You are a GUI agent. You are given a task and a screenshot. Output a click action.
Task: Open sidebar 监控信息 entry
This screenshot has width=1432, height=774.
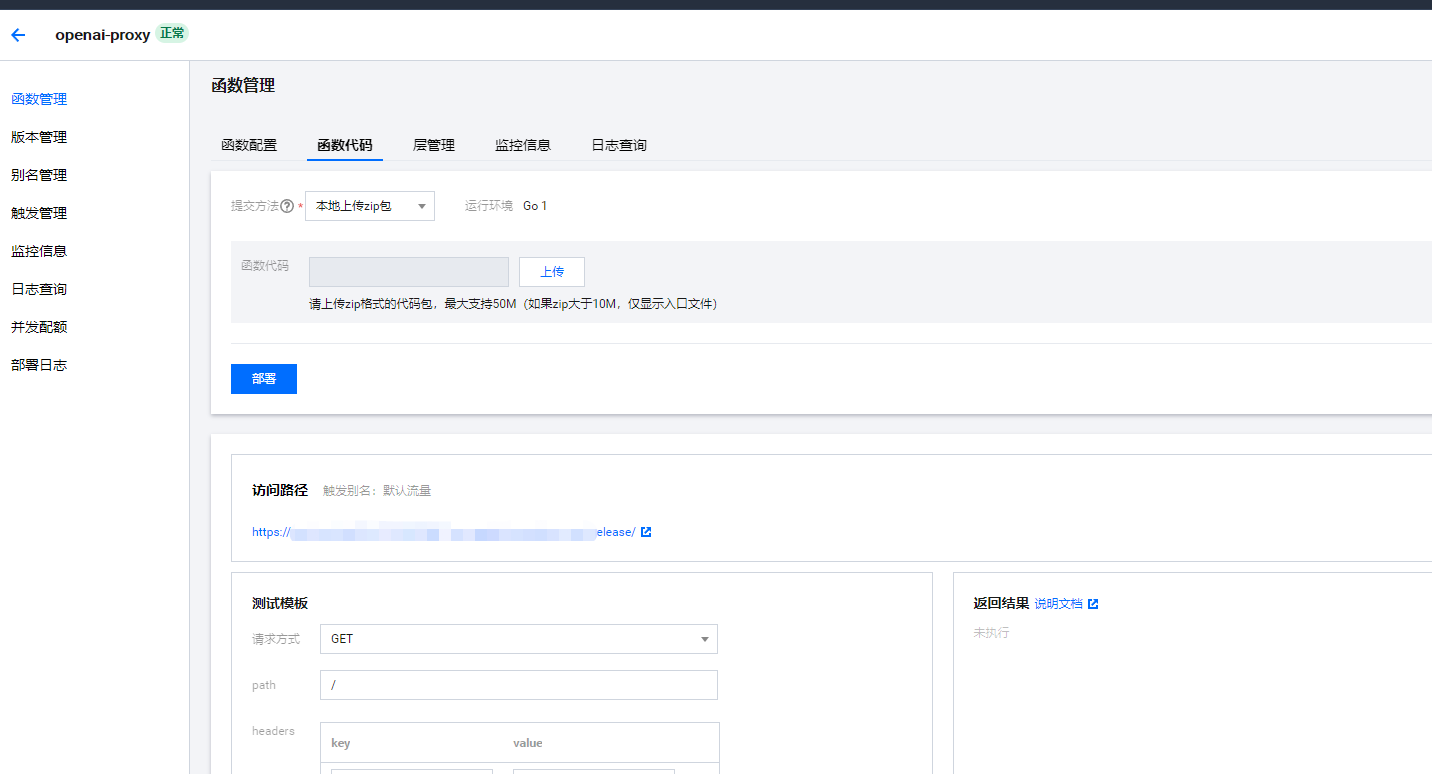(39, 251)
